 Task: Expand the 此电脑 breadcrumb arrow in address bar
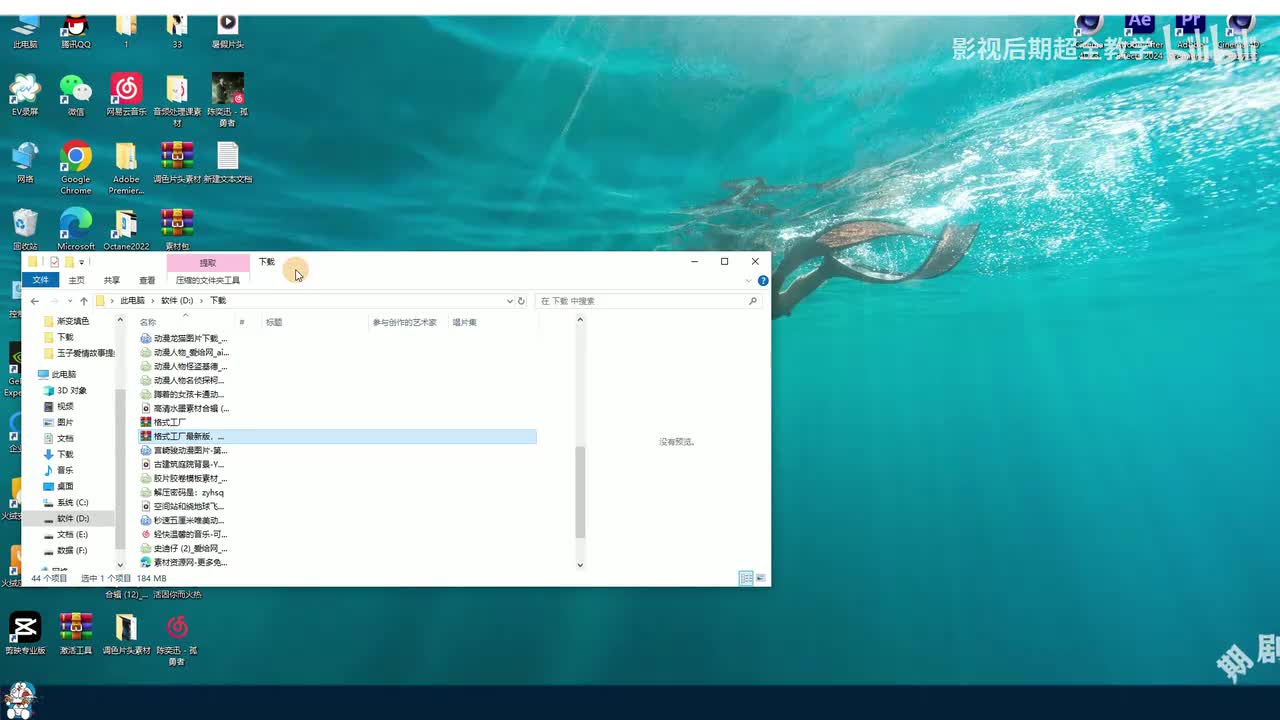(x=153, y=301)
